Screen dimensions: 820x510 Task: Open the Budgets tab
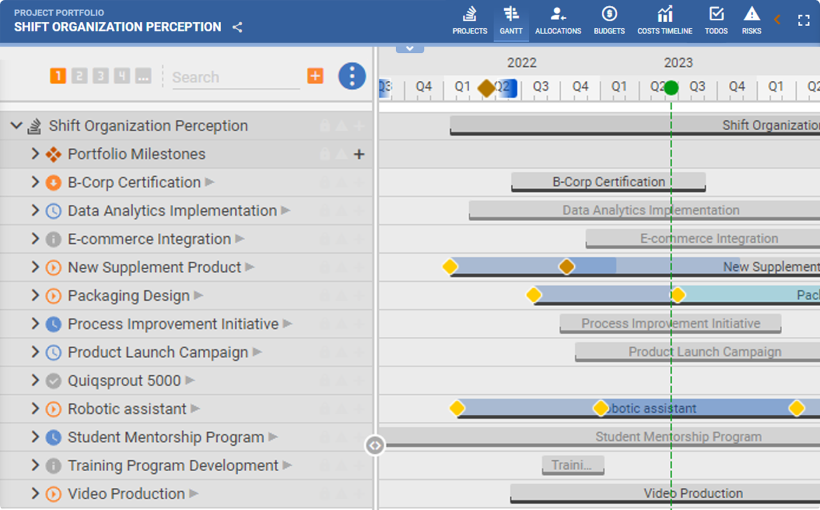[x=609, y=21]
